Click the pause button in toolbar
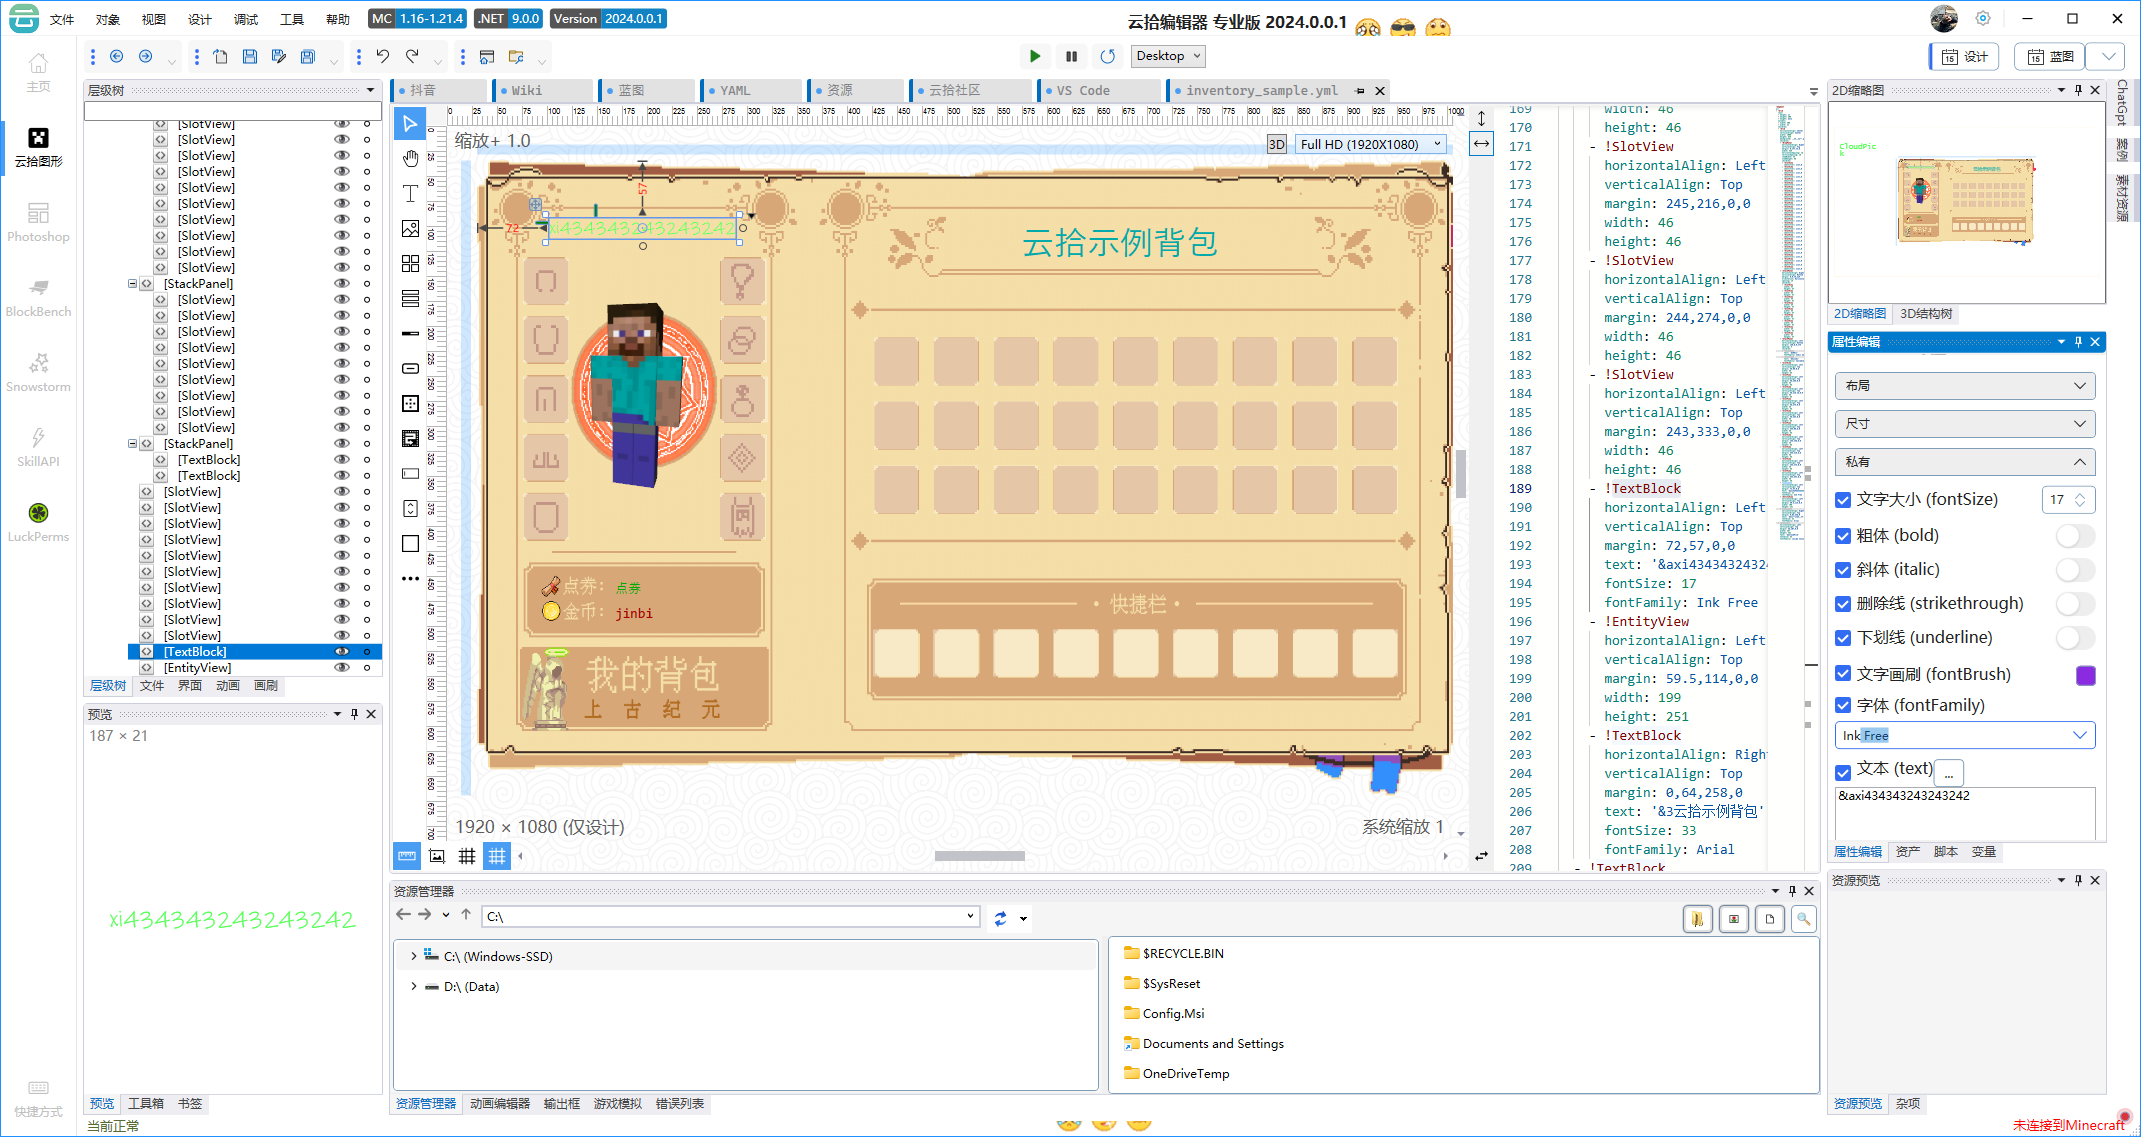 click(1071, 56)
